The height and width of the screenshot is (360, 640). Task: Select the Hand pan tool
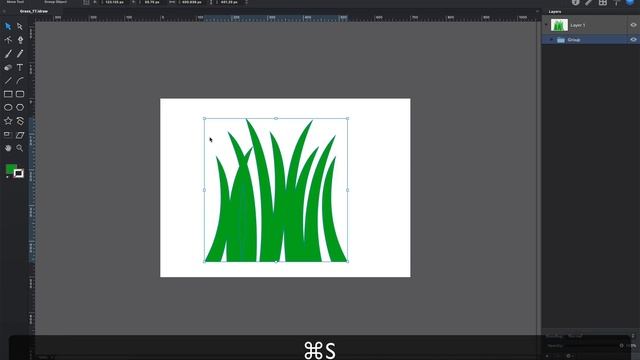[x=8, y=148]
